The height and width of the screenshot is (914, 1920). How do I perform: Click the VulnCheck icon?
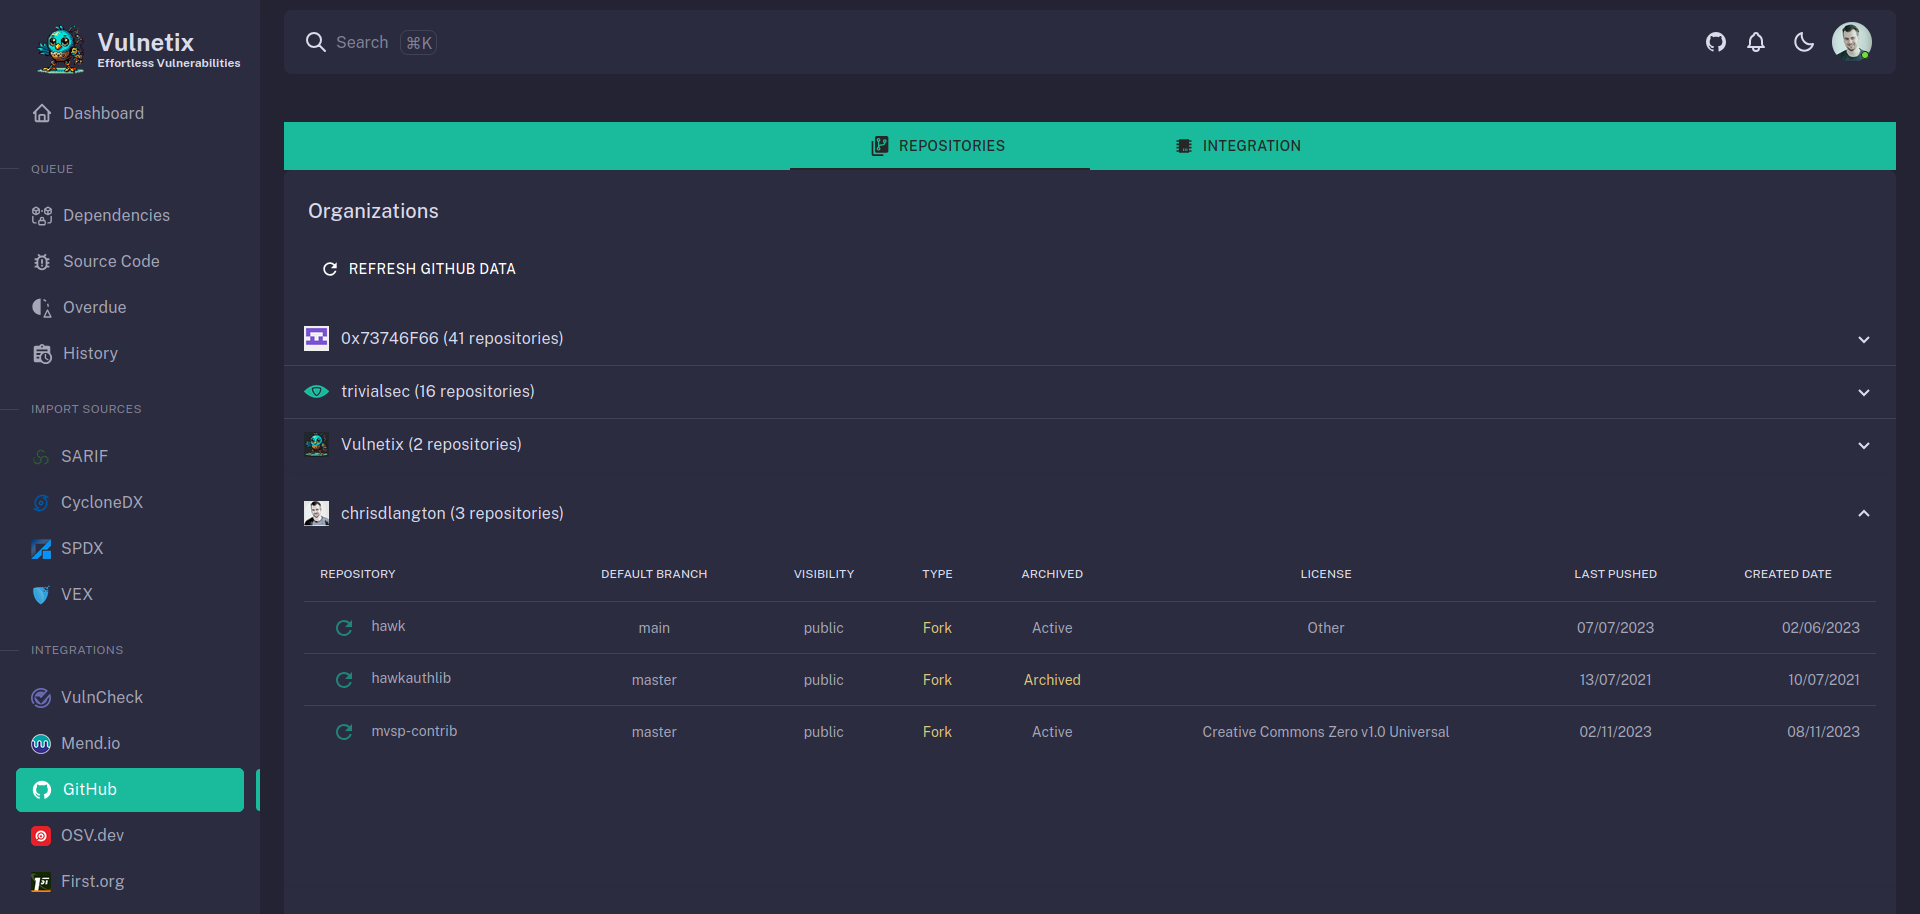41,698
